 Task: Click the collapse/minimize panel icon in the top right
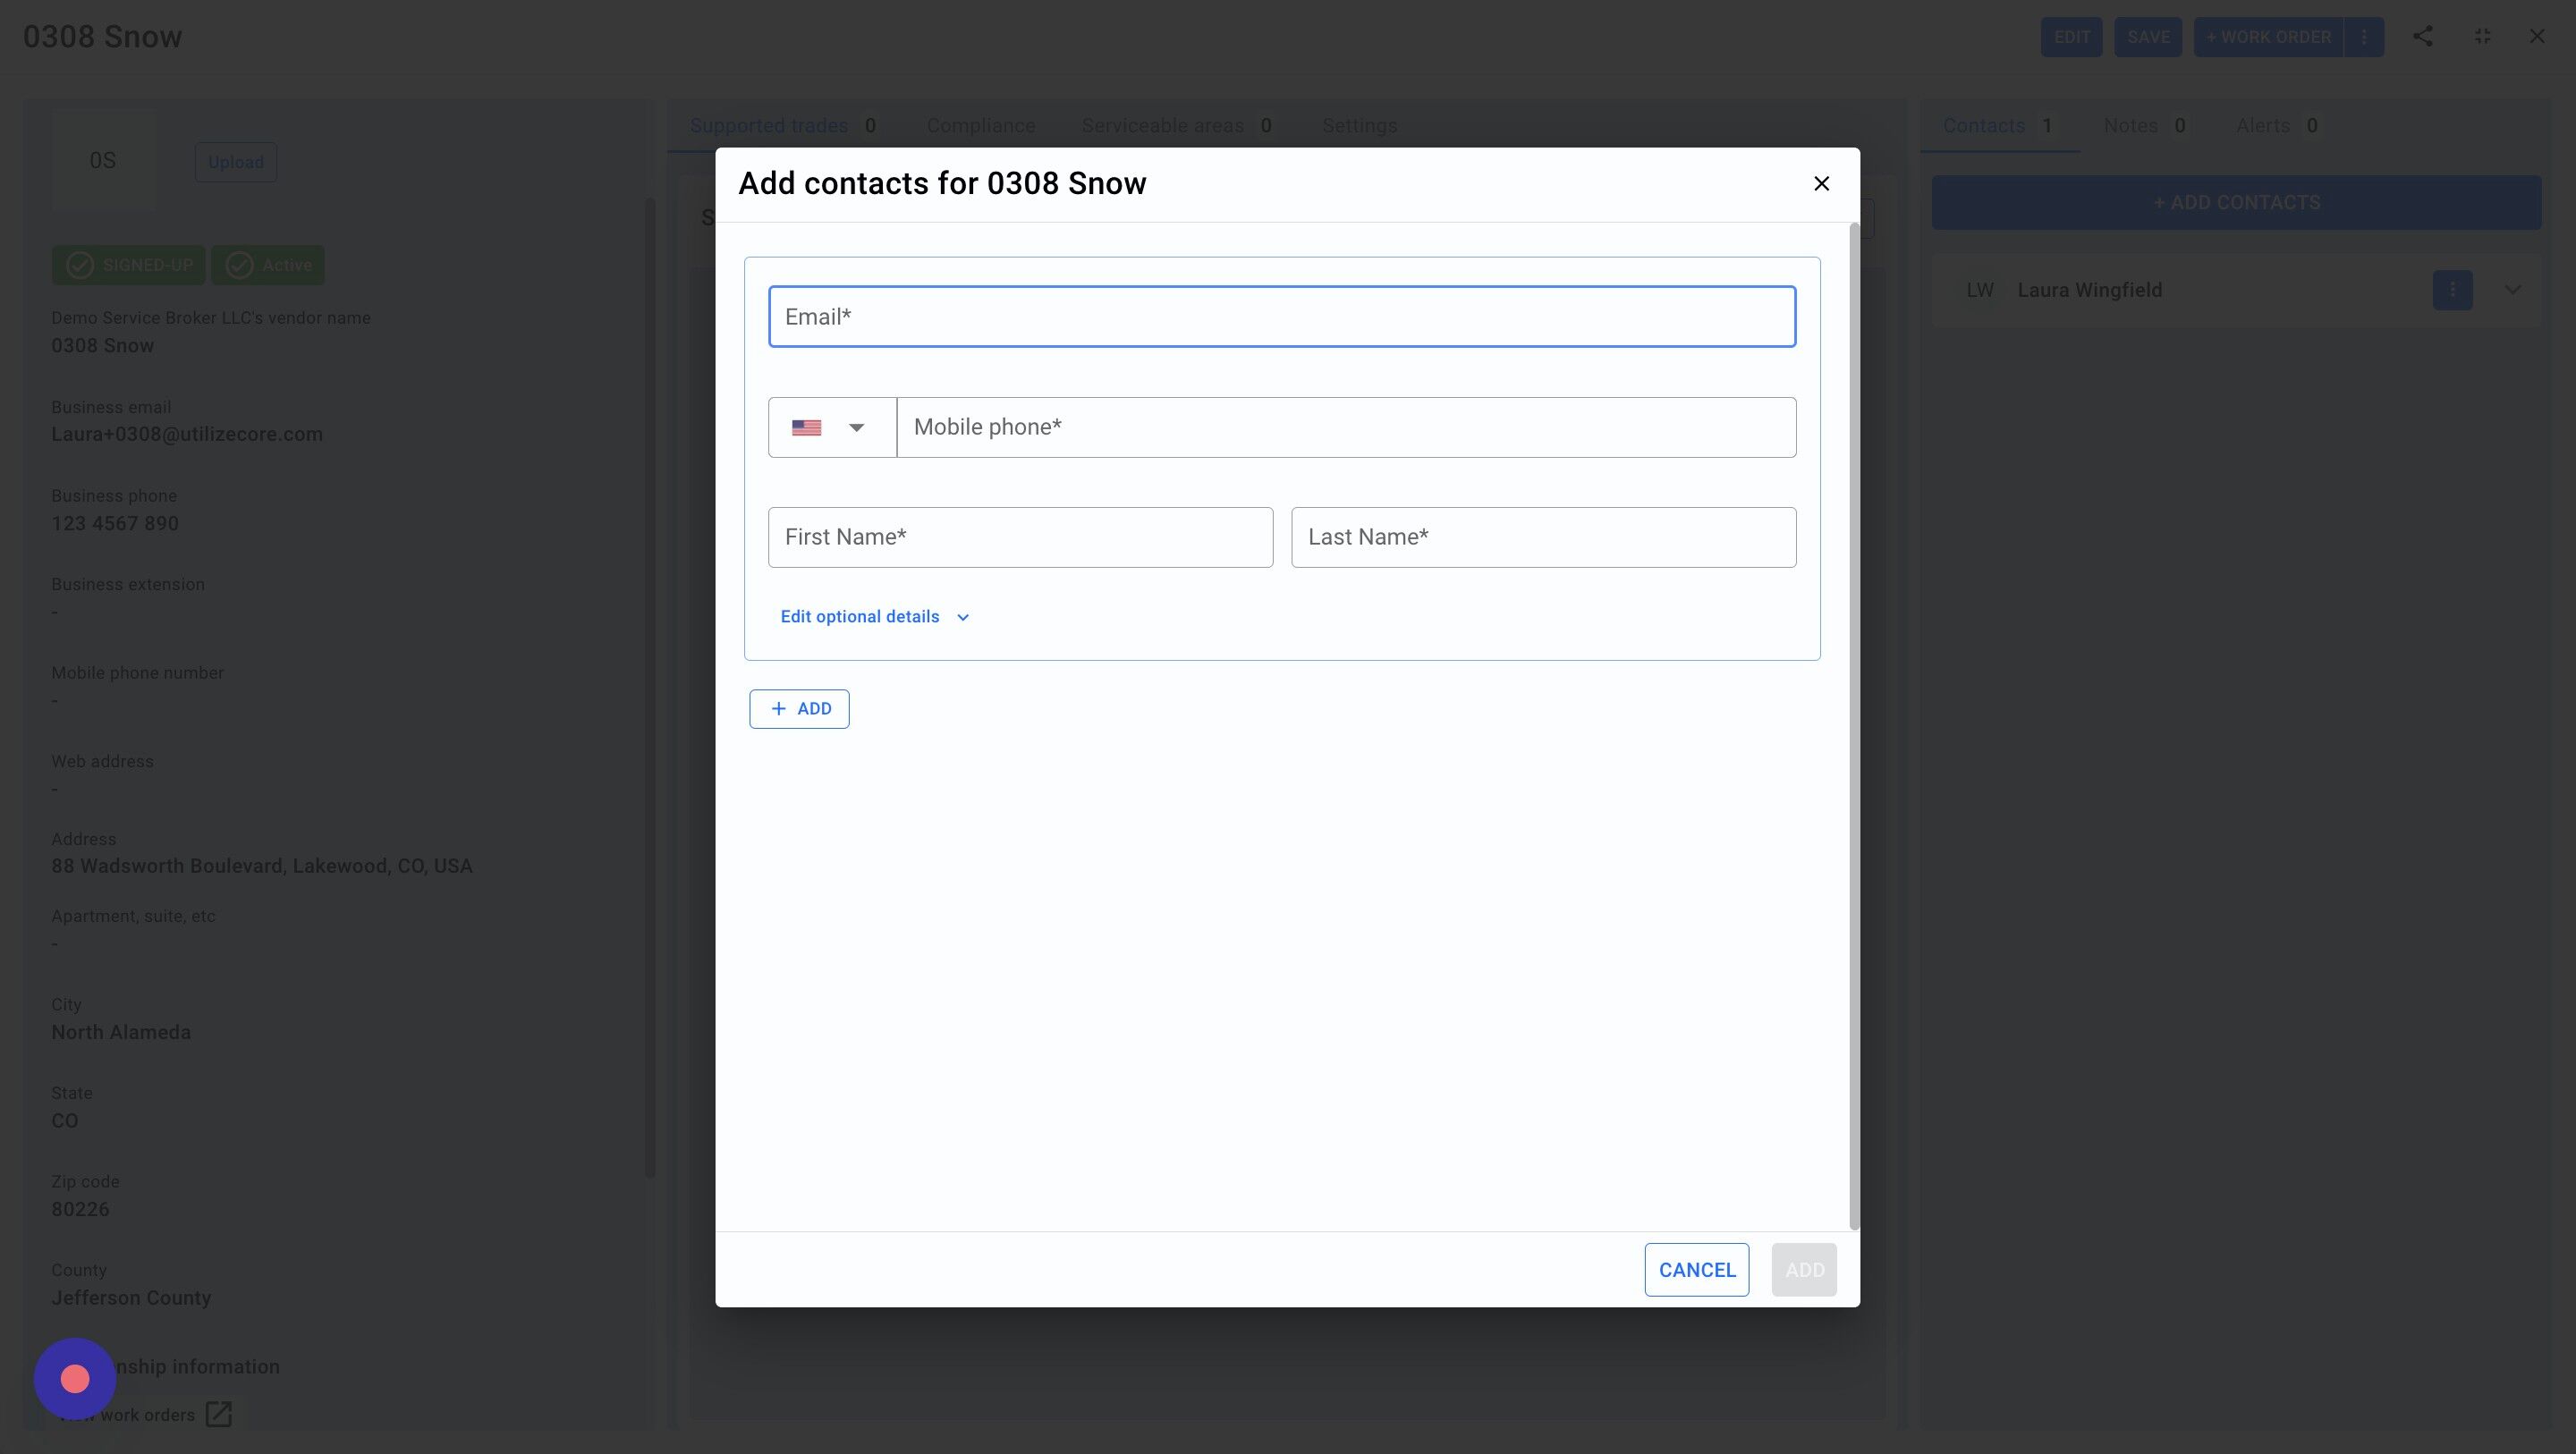[x=2482, y=37]
